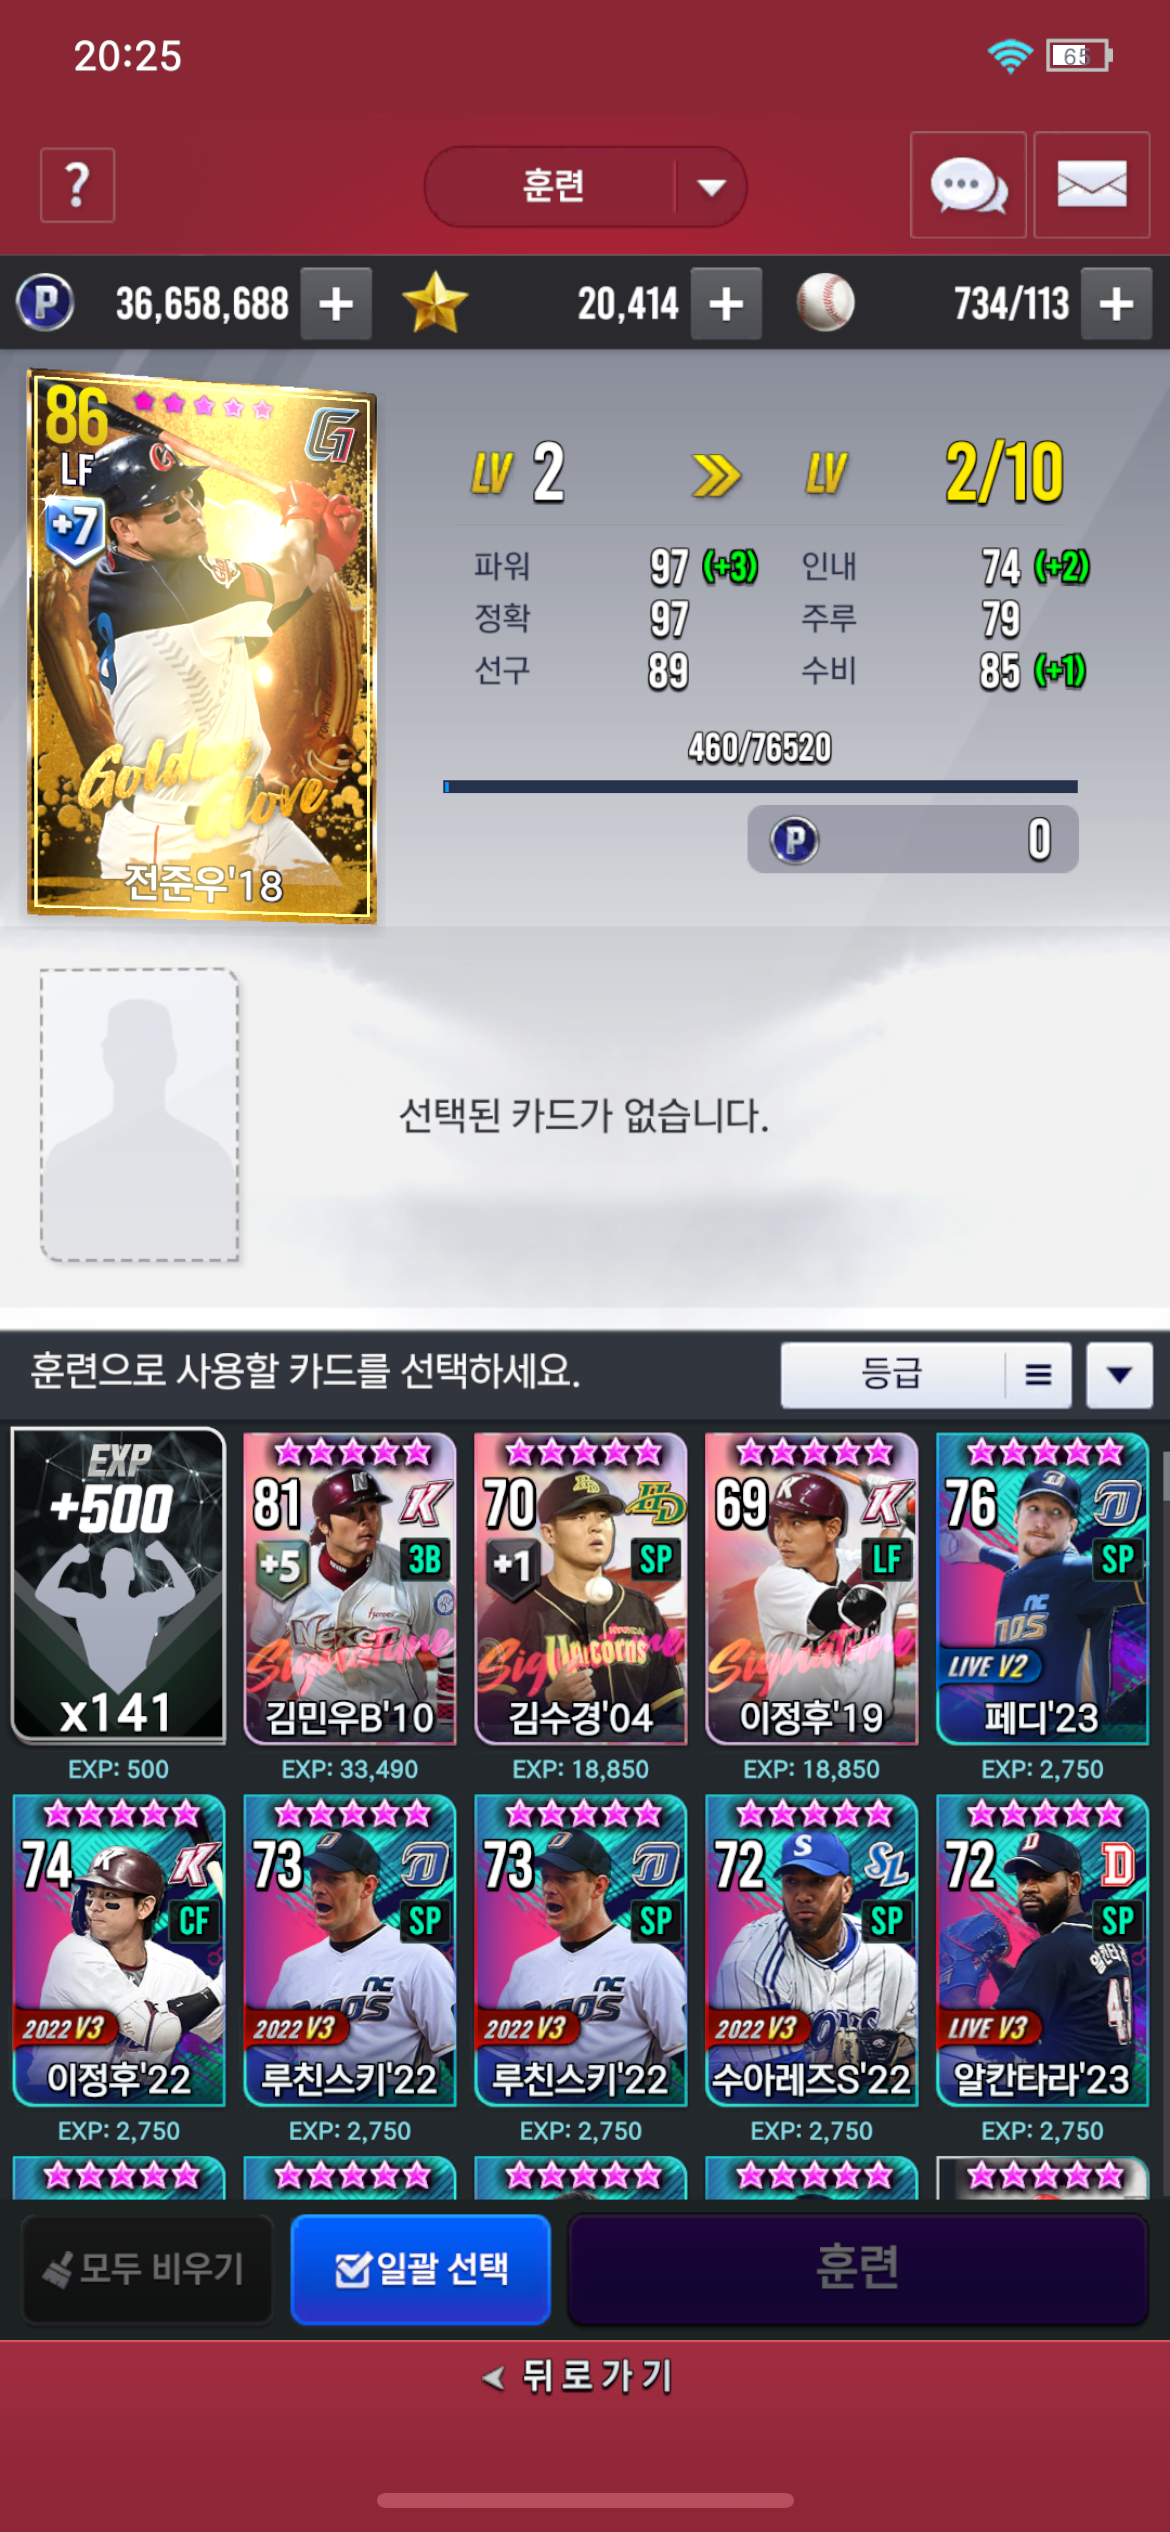Viewport: 1170px width, 2532px height.
Task: Select the EXP +500 x141 card
Action: 118,1586
